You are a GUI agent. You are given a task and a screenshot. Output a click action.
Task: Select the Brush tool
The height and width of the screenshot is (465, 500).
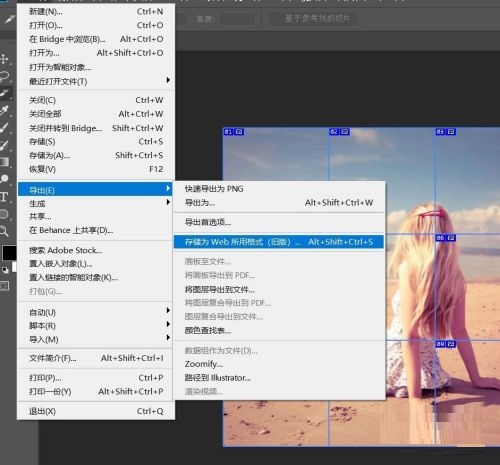pos(5,127)
